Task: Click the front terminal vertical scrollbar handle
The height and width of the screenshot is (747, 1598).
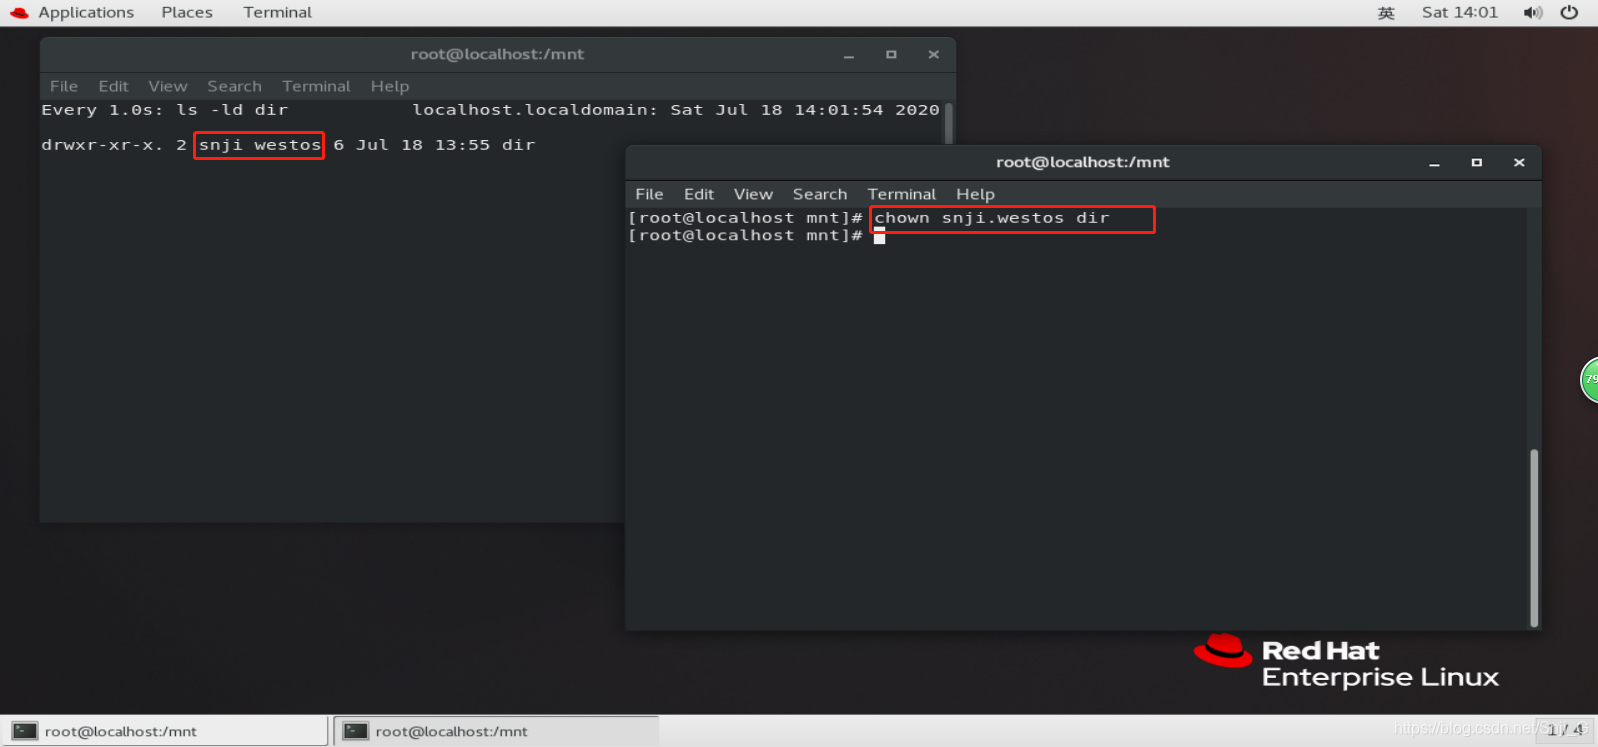Action: [1534, 538]
